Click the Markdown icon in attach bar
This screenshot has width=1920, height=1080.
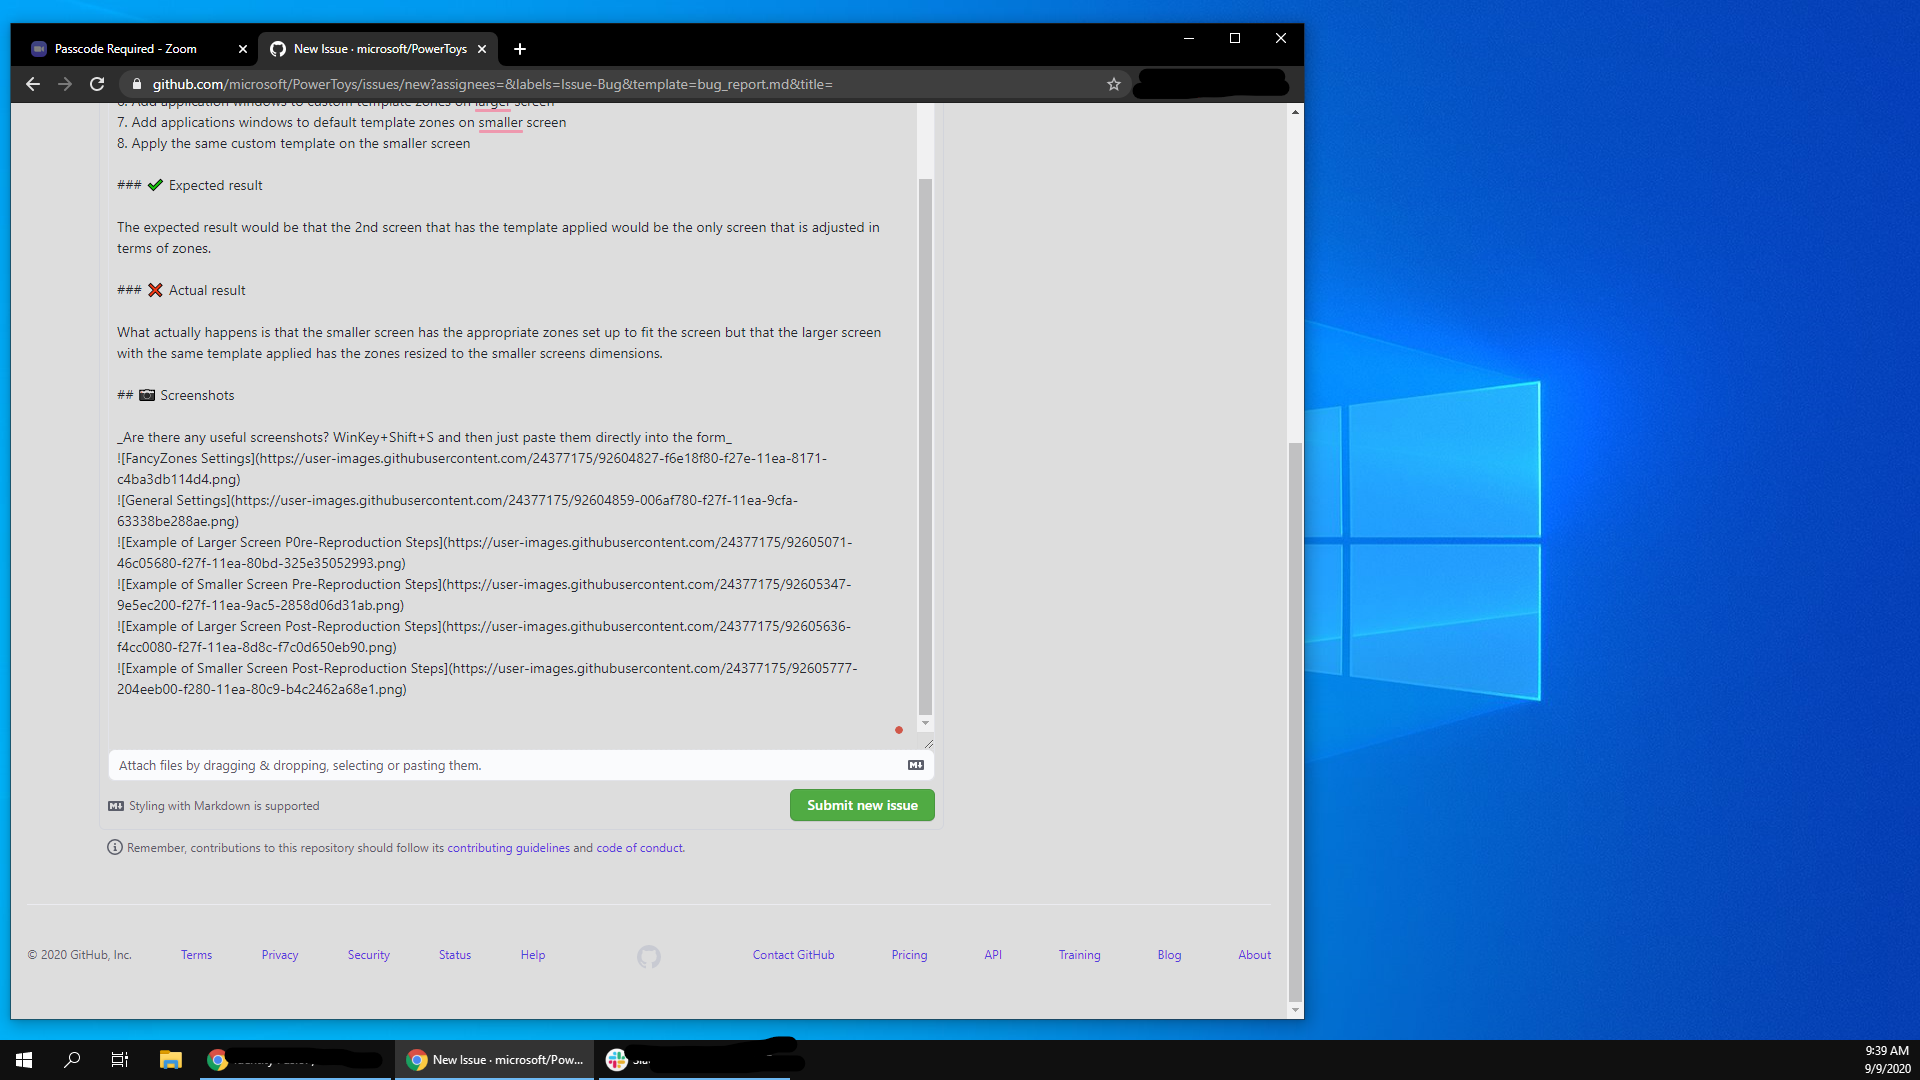click(x=916, y=765)
